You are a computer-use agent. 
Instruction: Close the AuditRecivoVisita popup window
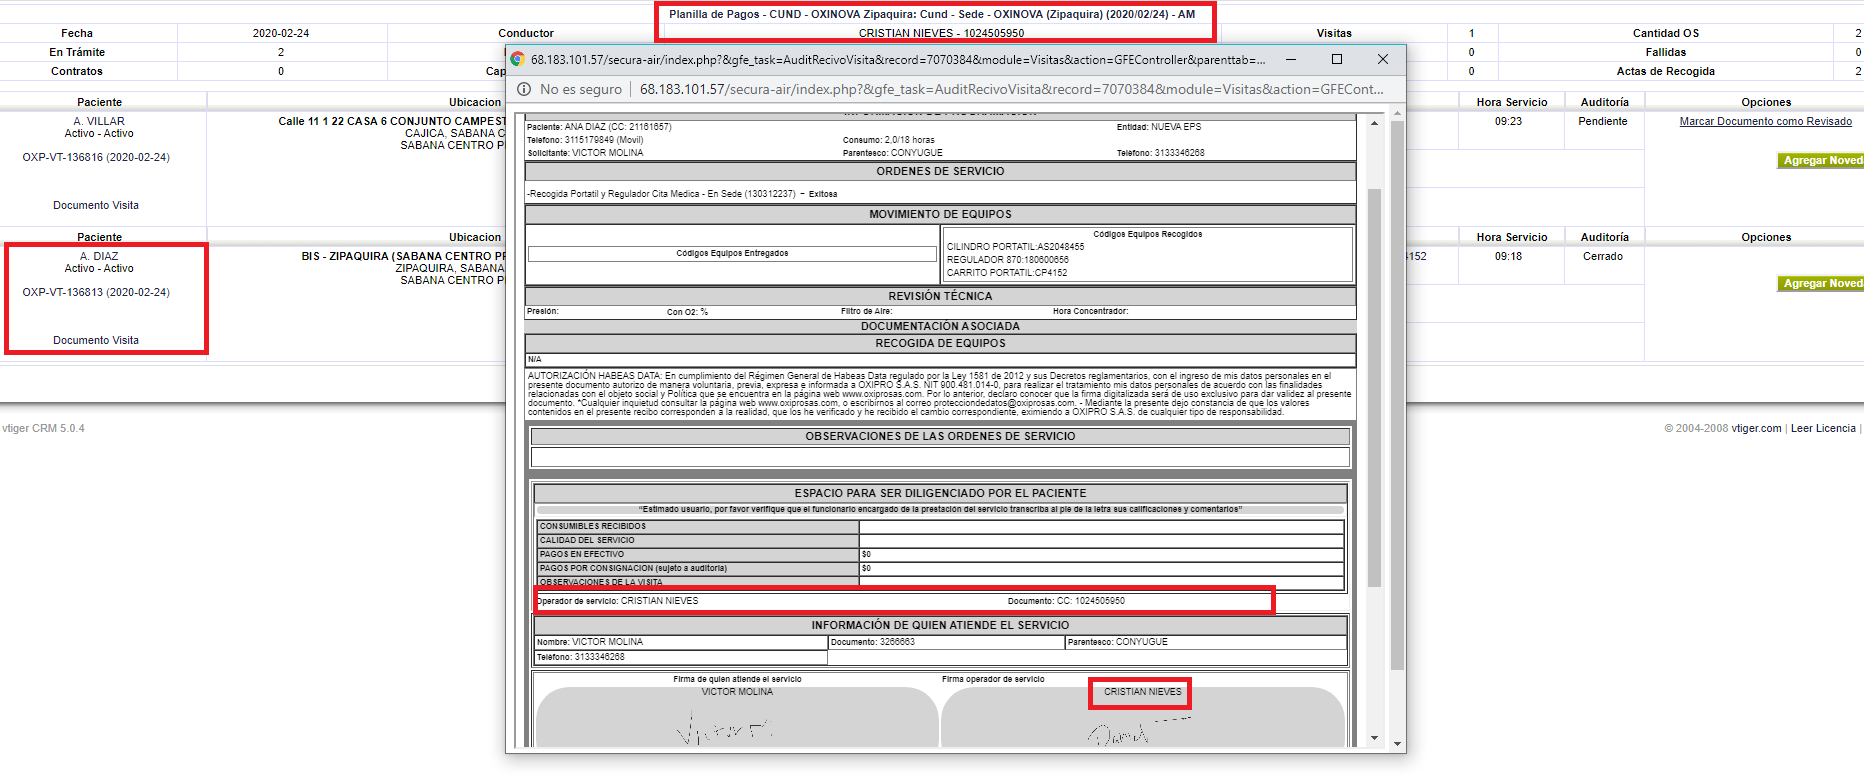pos(1383,59)
